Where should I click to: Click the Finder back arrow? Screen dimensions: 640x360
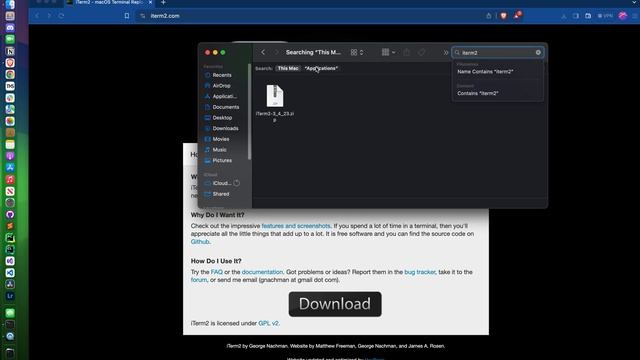(x=263, y=52)
